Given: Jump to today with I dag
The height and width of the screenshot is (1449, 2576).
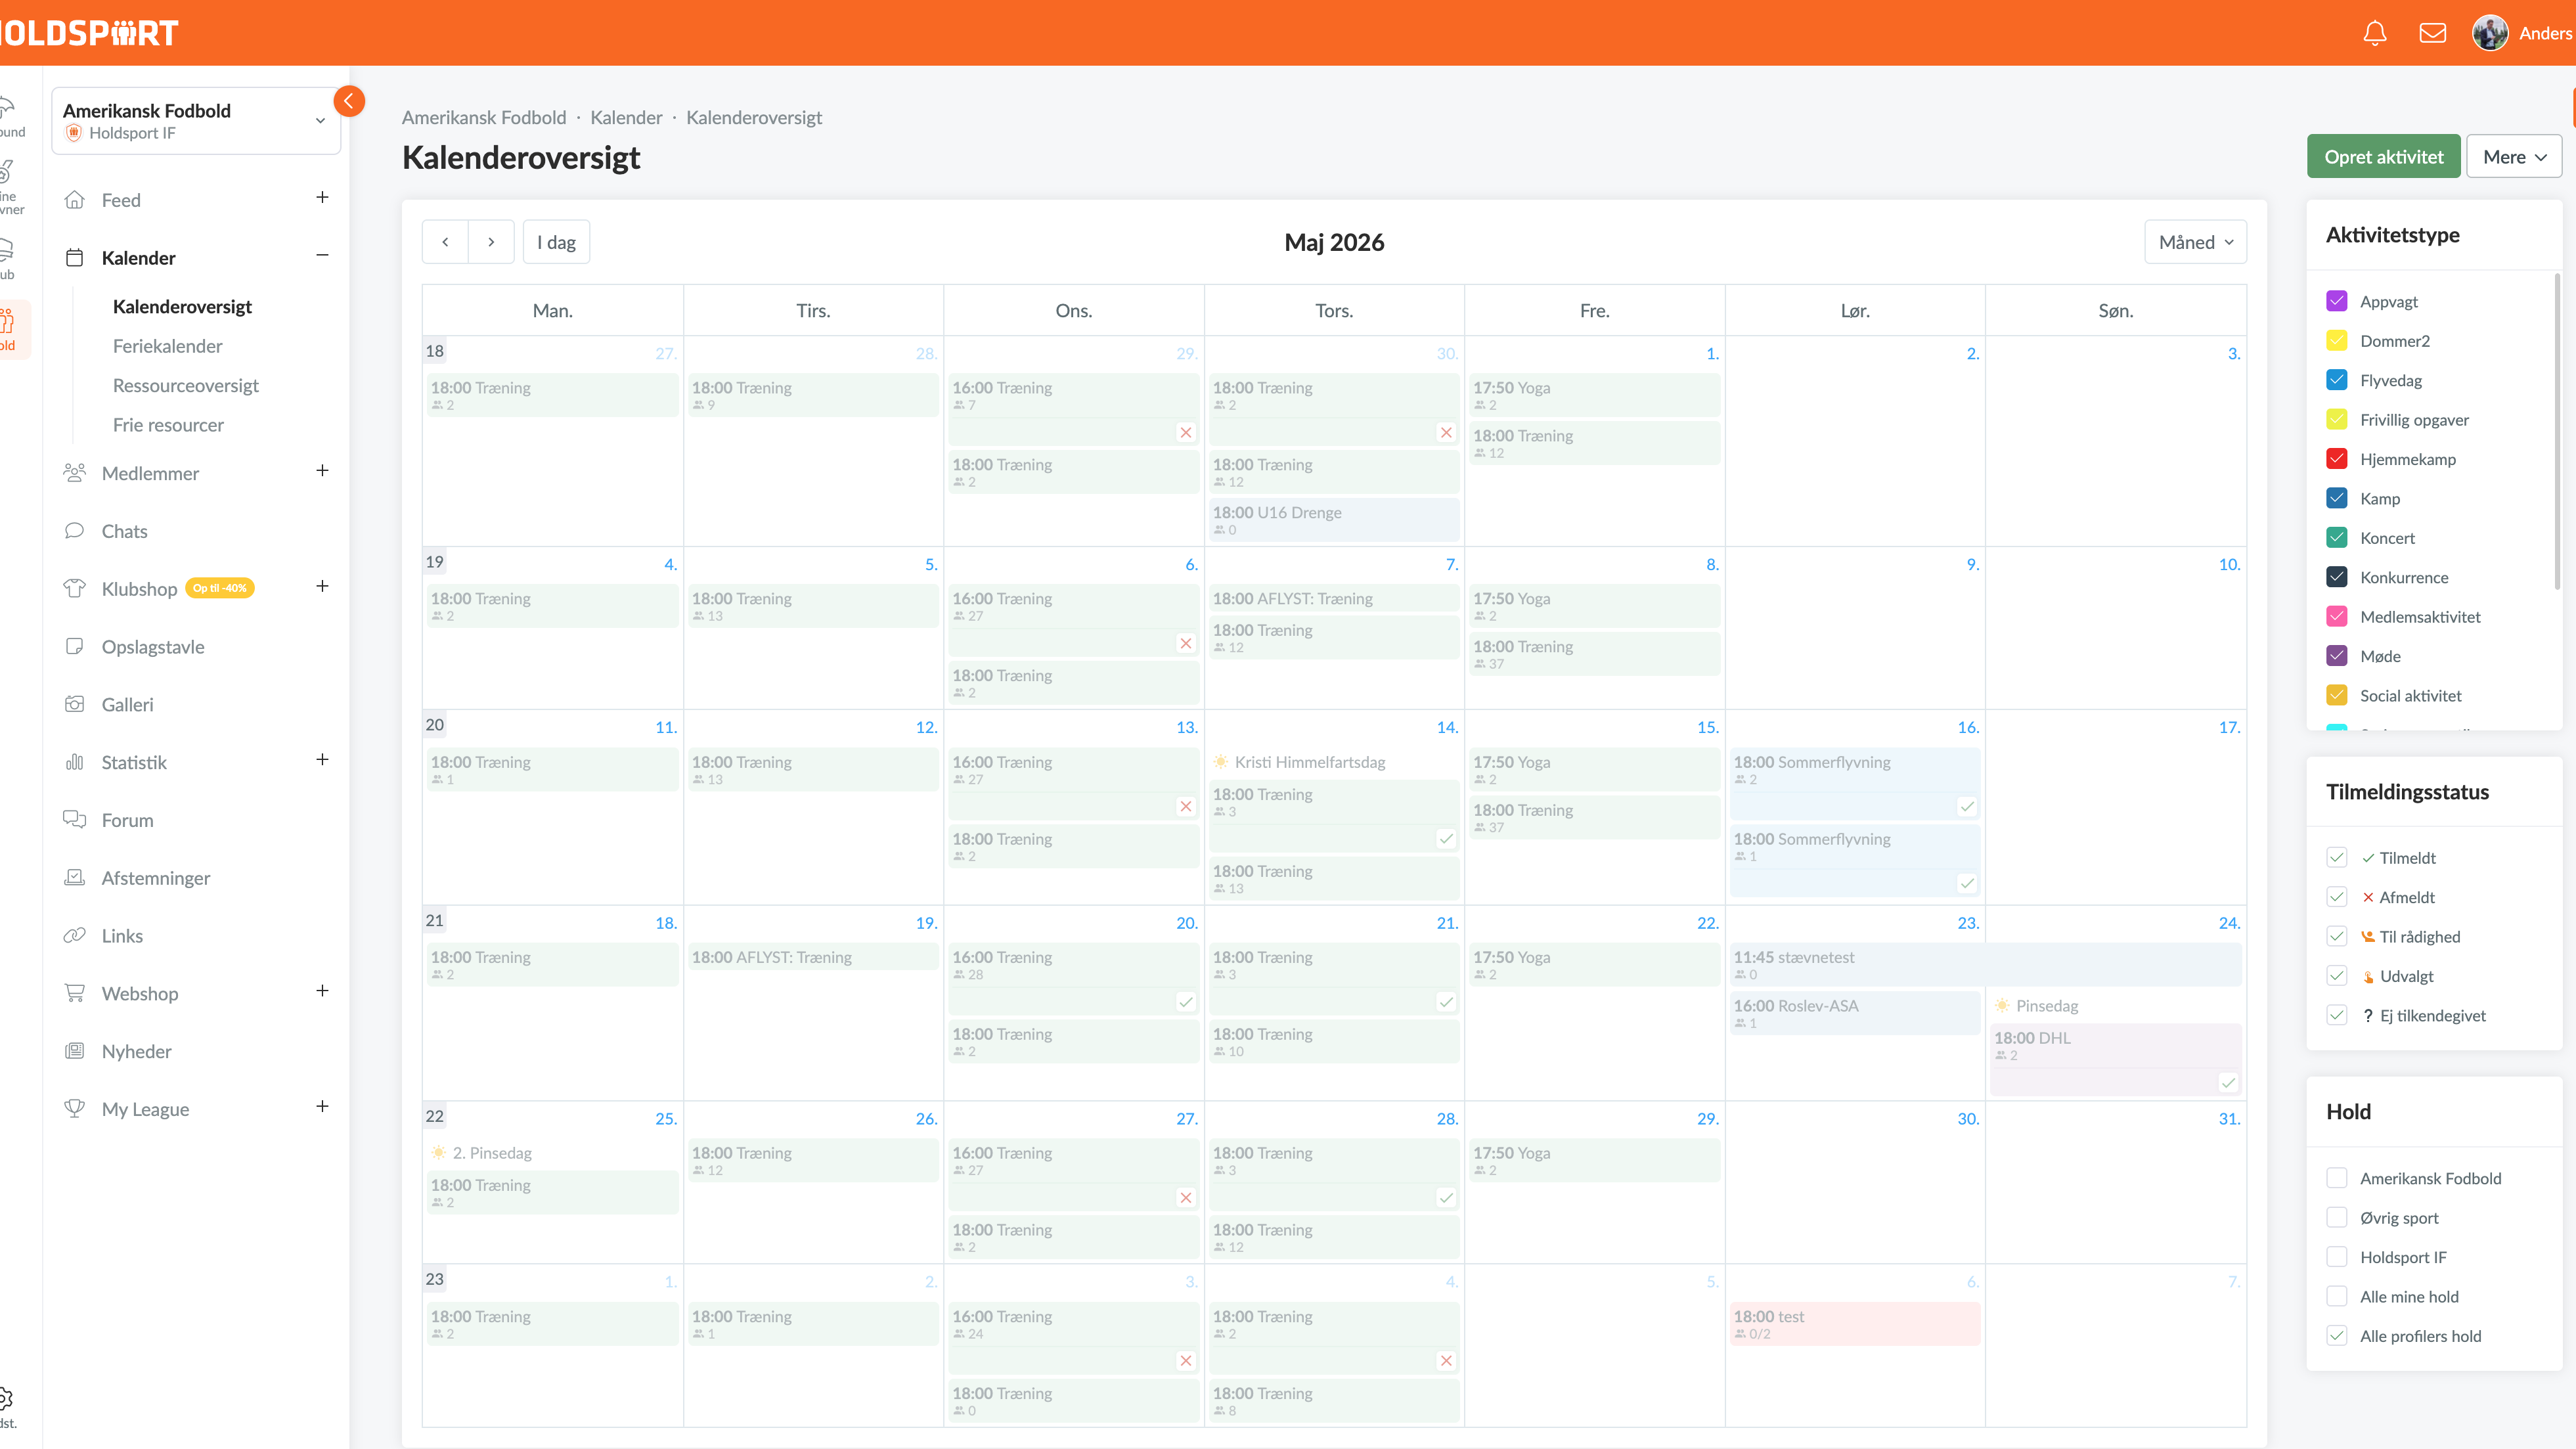Looking at the screenshot, I should (x=556, y=242).
